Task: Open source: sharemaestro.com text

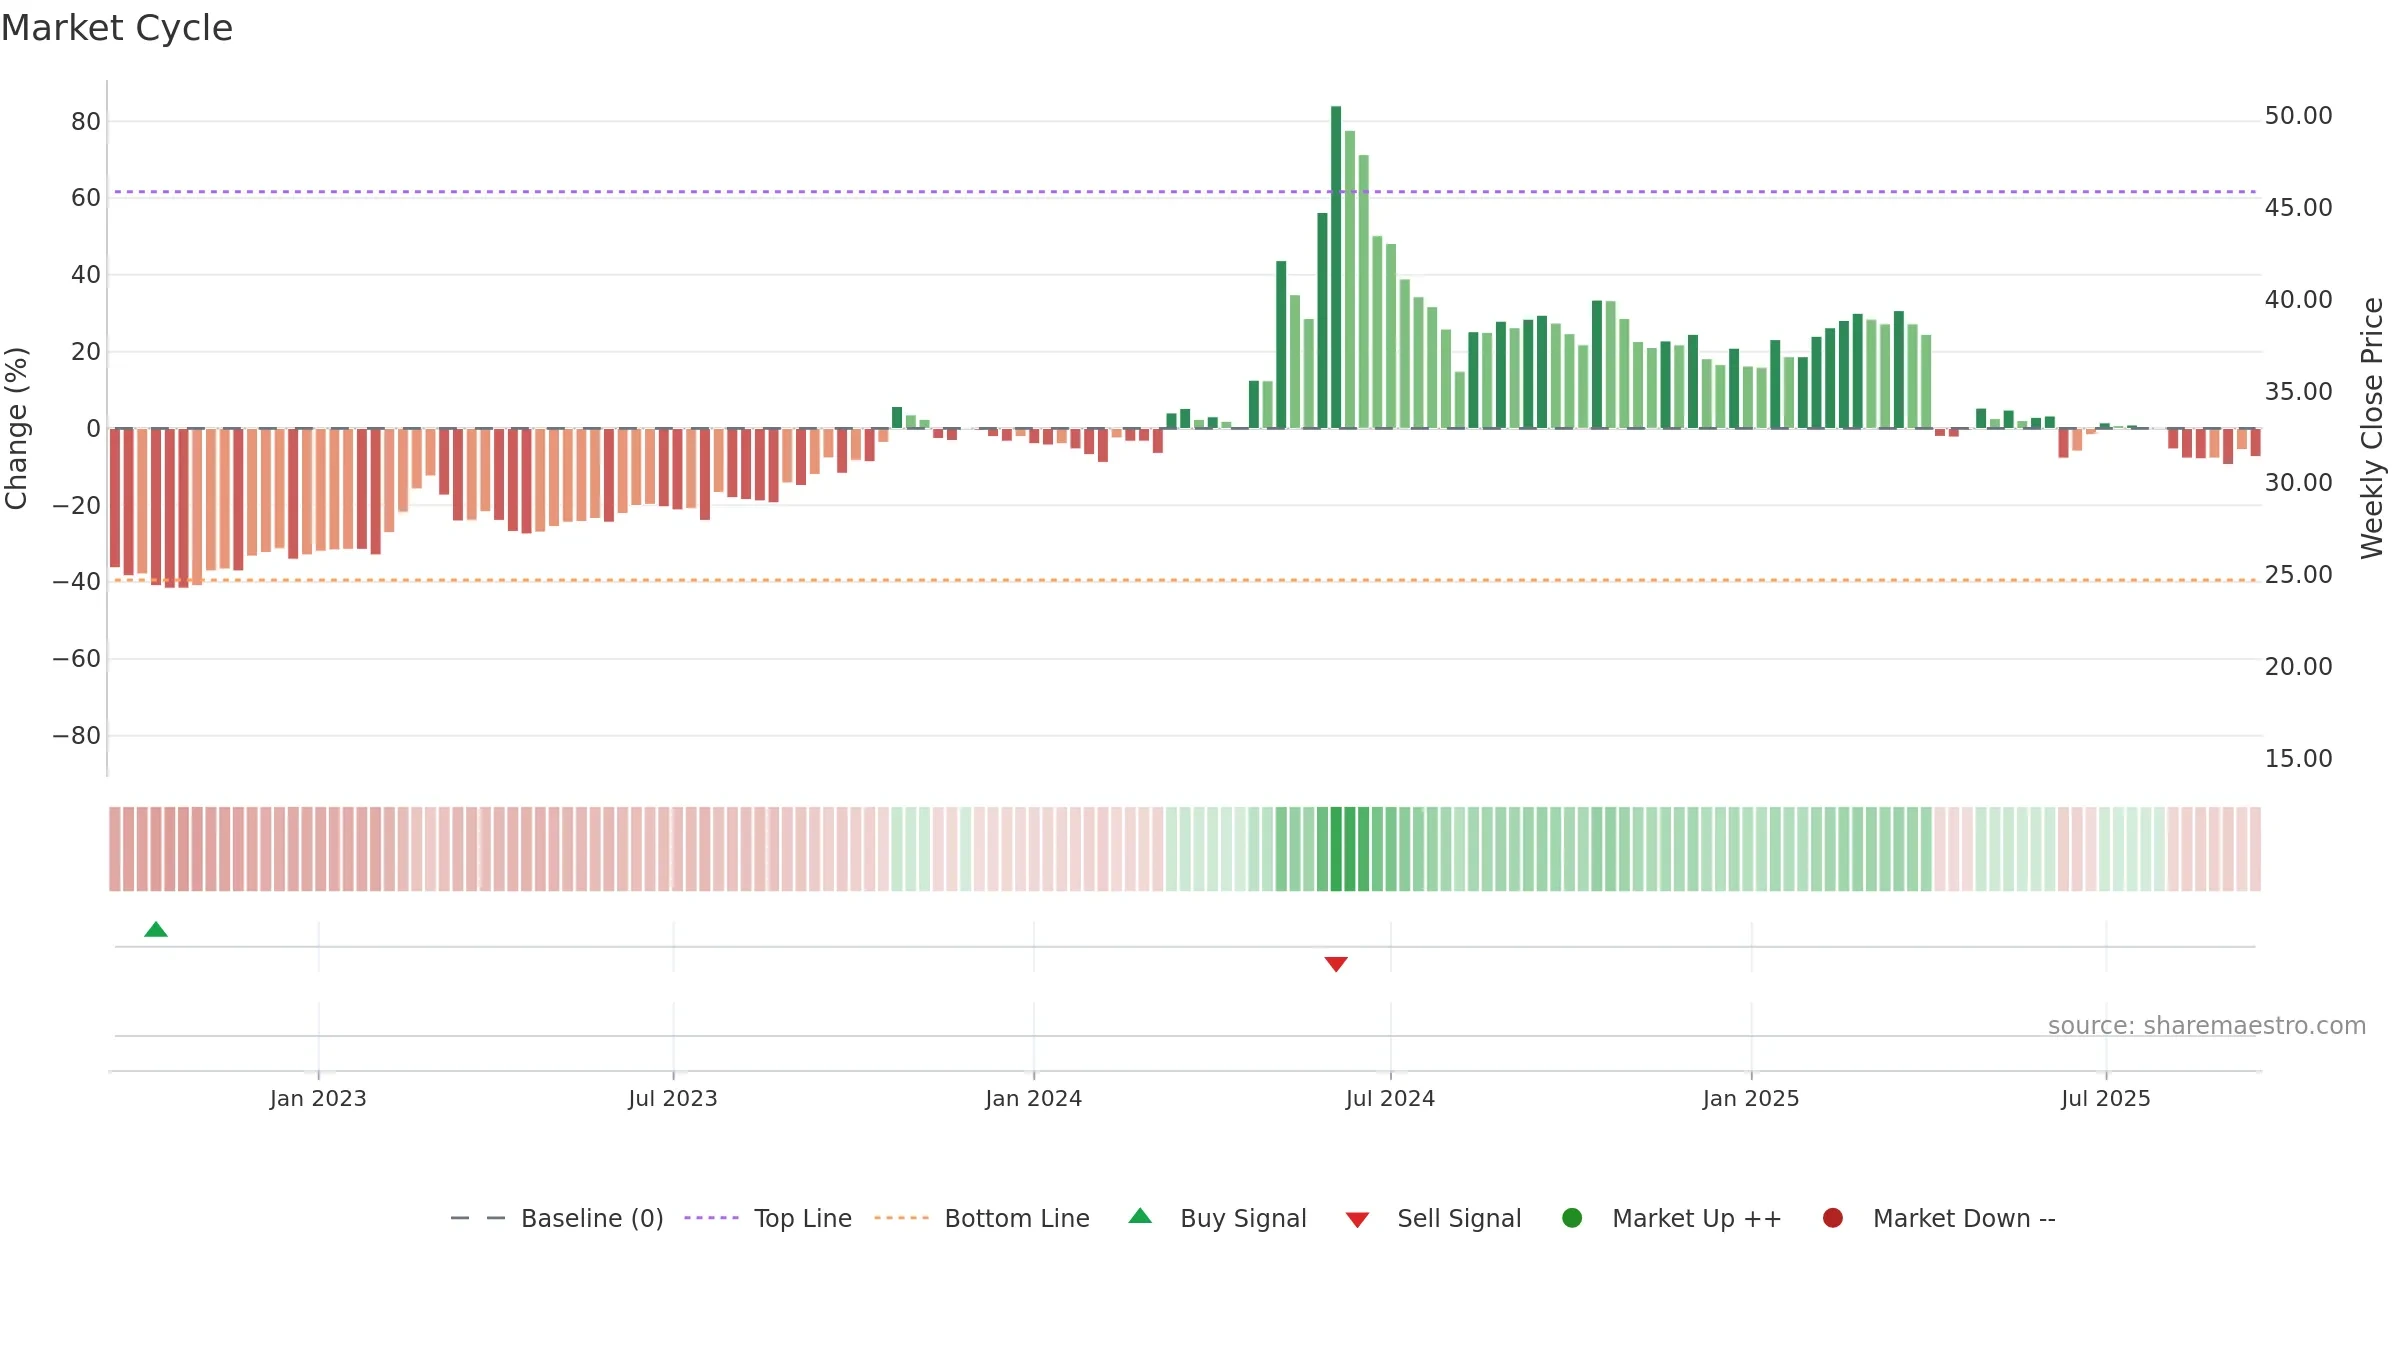Action: coord(2207,1026)
